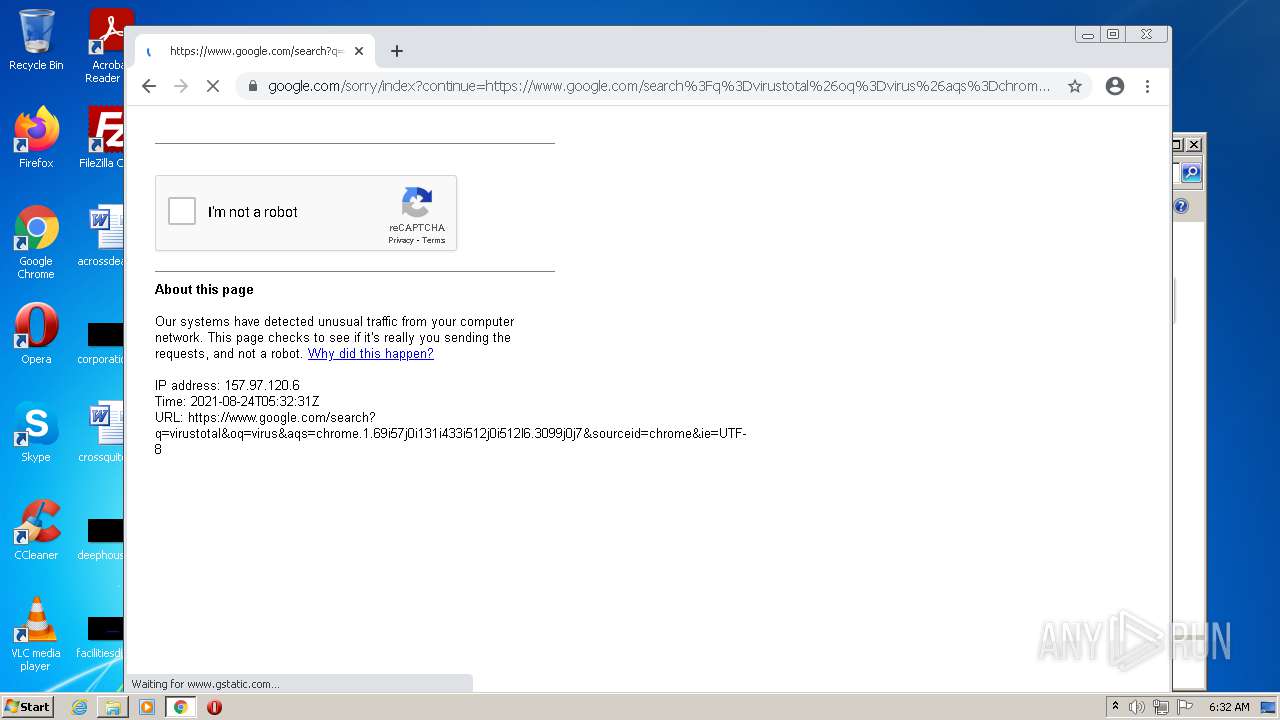Open Chrome profile account icon
The width and height of the screenshot is (1280, 720).
coord(1115,86)
